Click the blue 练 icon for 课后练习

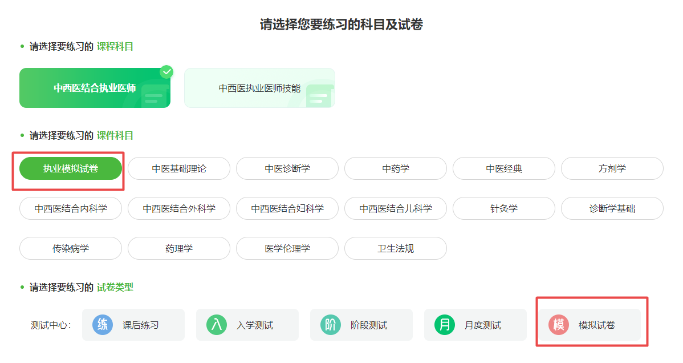pos(102,325)
